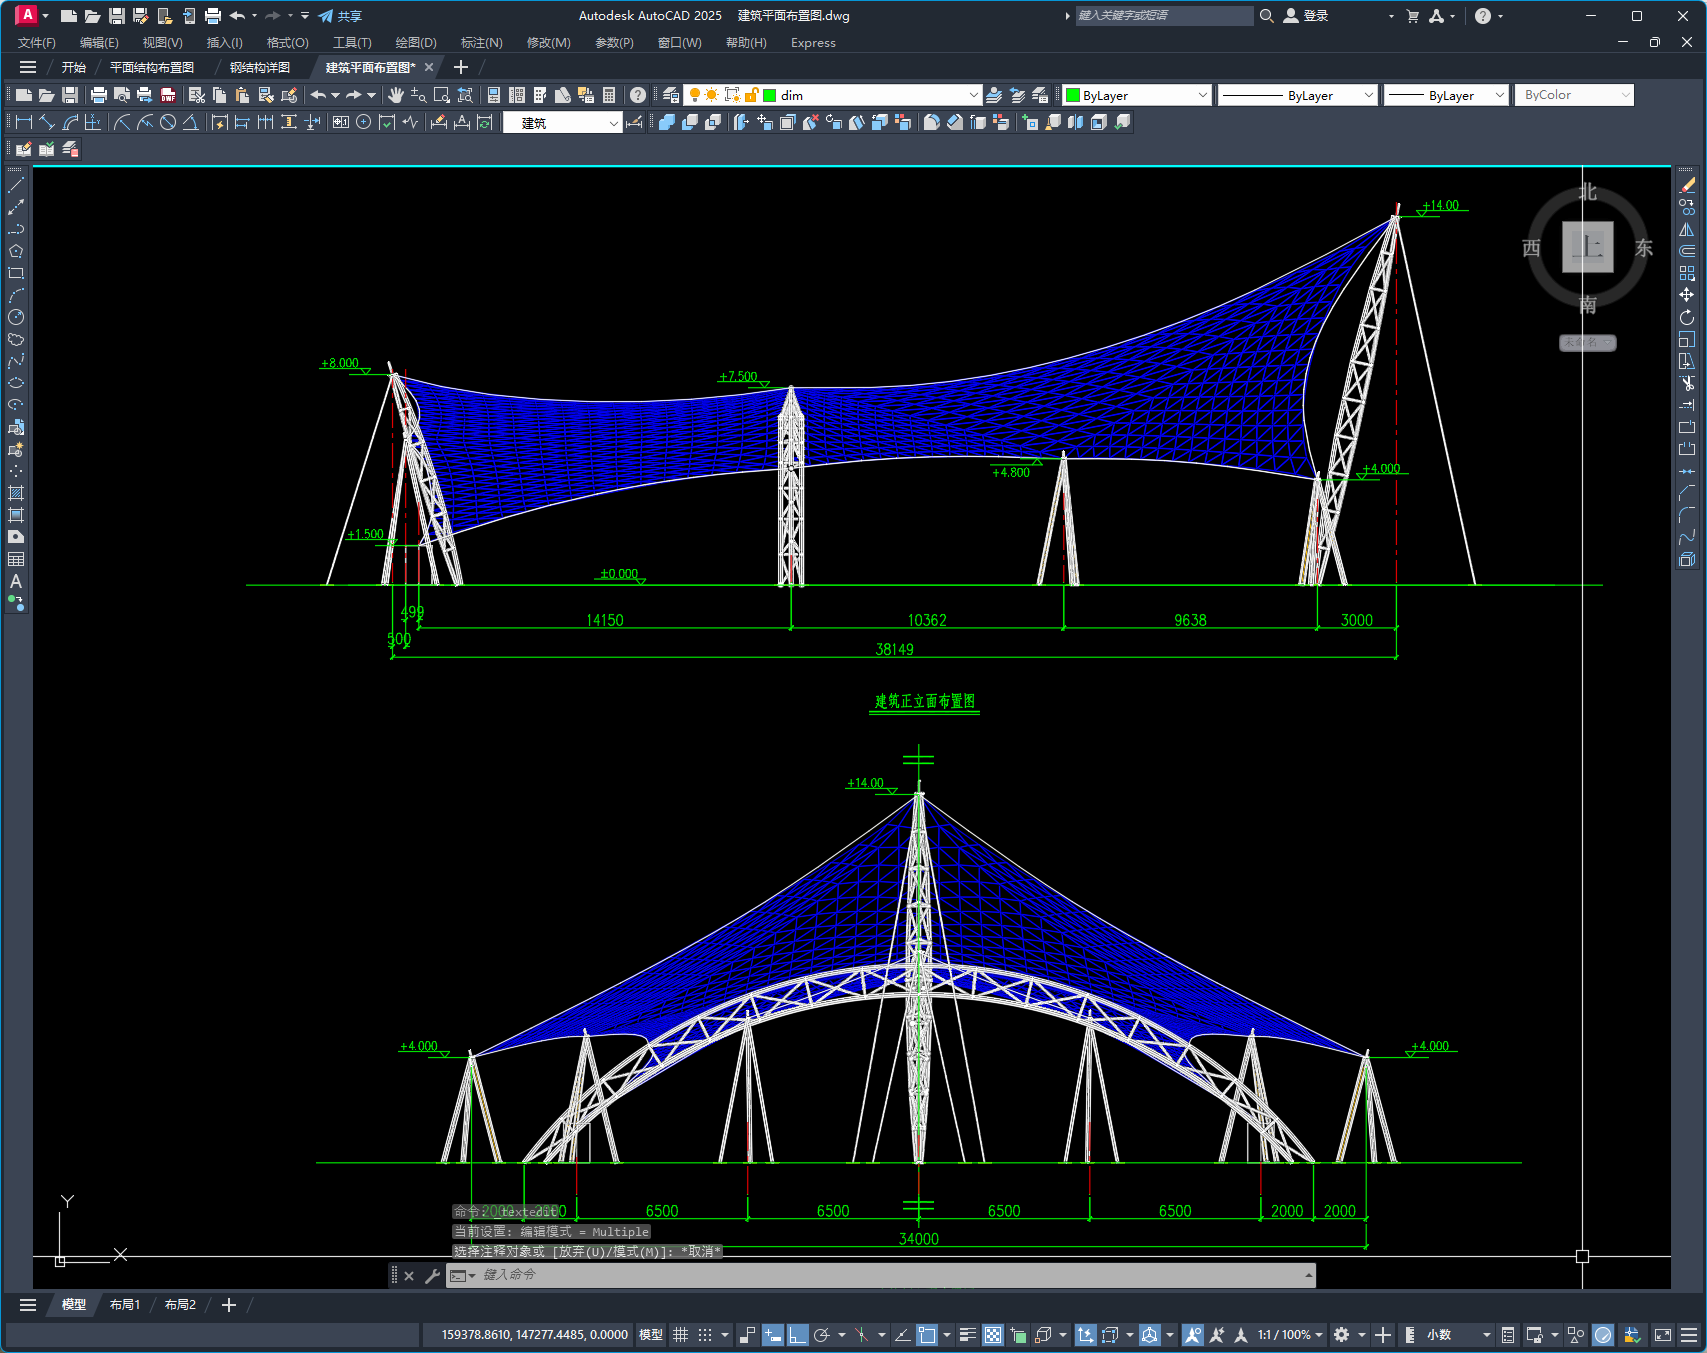This screenshot has height=1353, width=1707.
Task: Expand the 建筑 dimension style dropdown
Action: click(x=613, y=123)
